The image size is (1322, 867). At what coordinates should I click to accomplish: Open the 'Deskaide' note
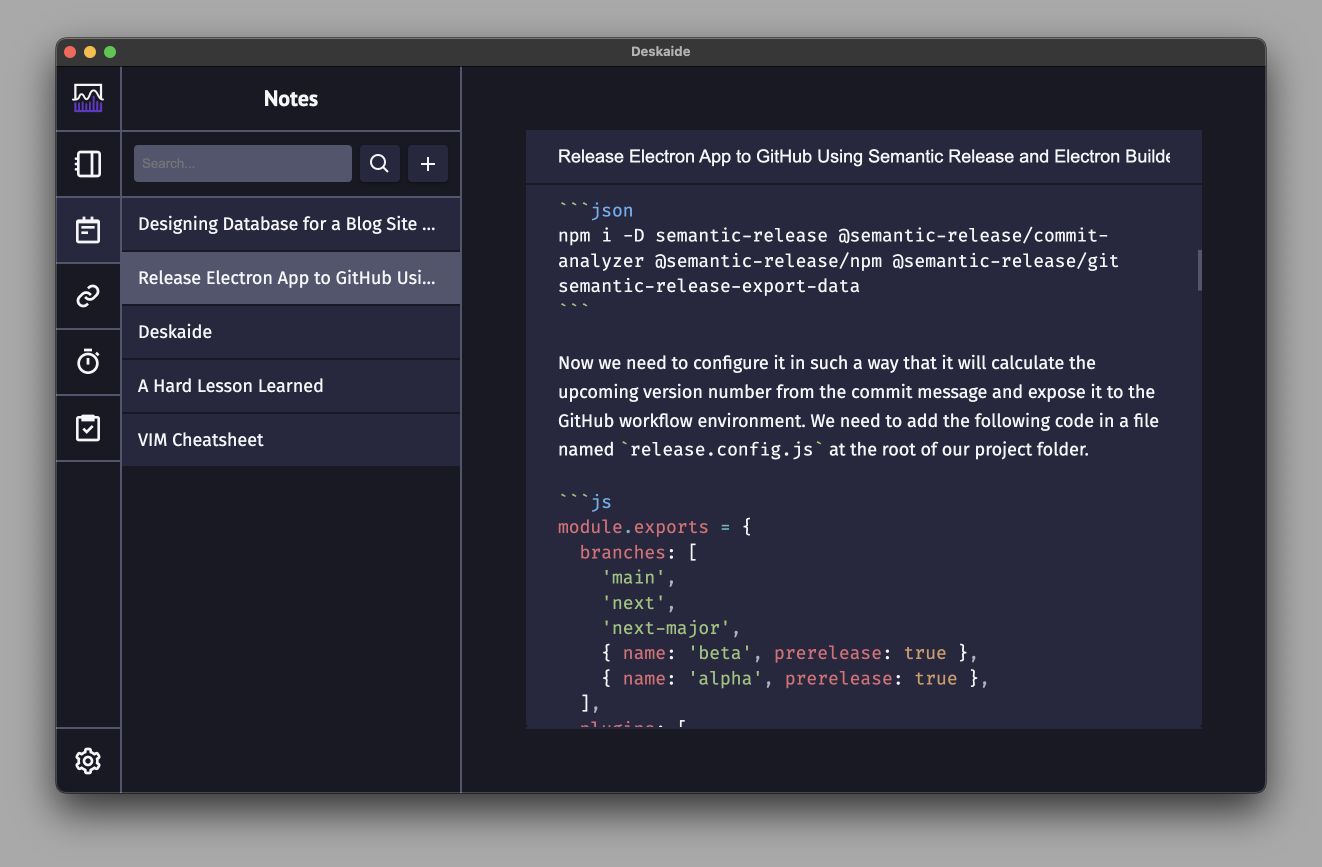coord(291,332)
